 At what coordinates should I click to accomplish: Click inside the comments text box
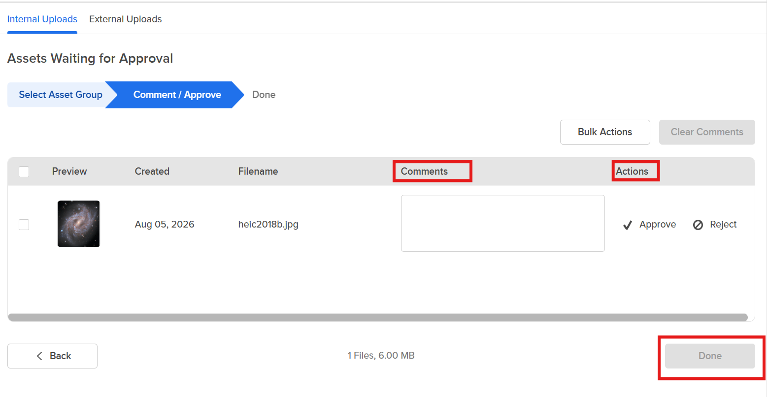503,224
